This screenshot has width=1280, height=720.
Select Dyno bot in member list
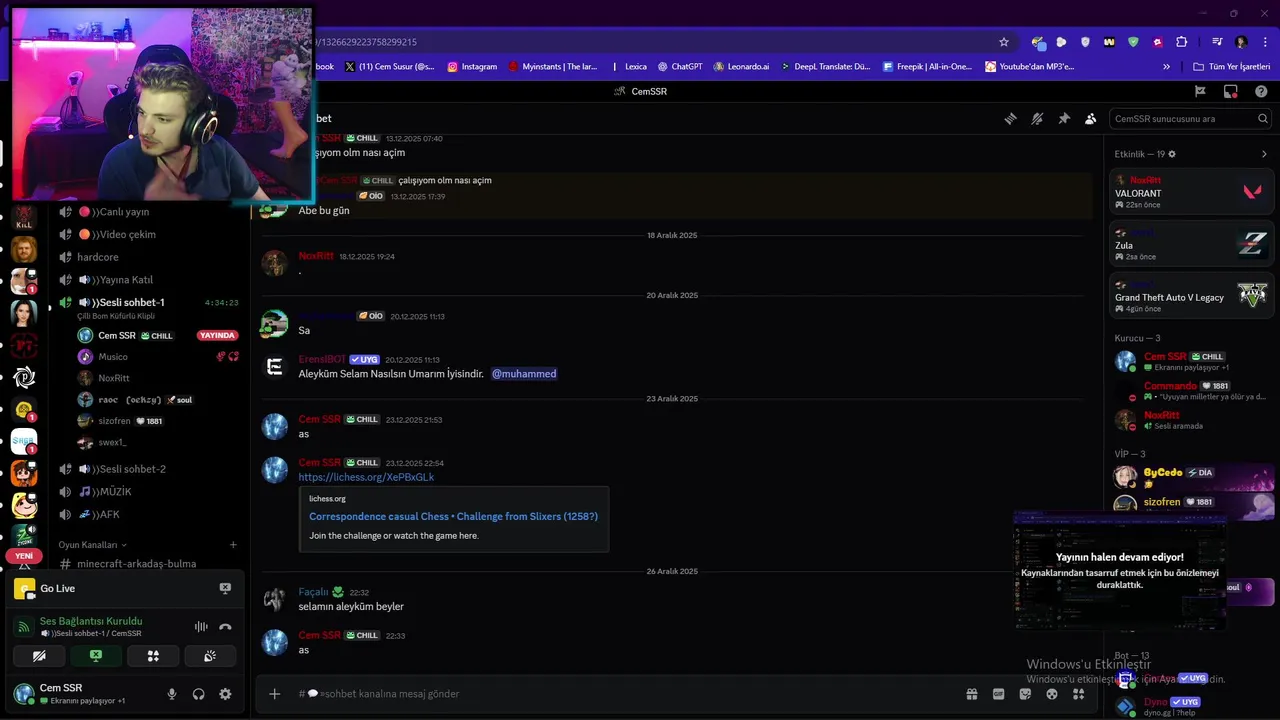(x=1190, y=706)
